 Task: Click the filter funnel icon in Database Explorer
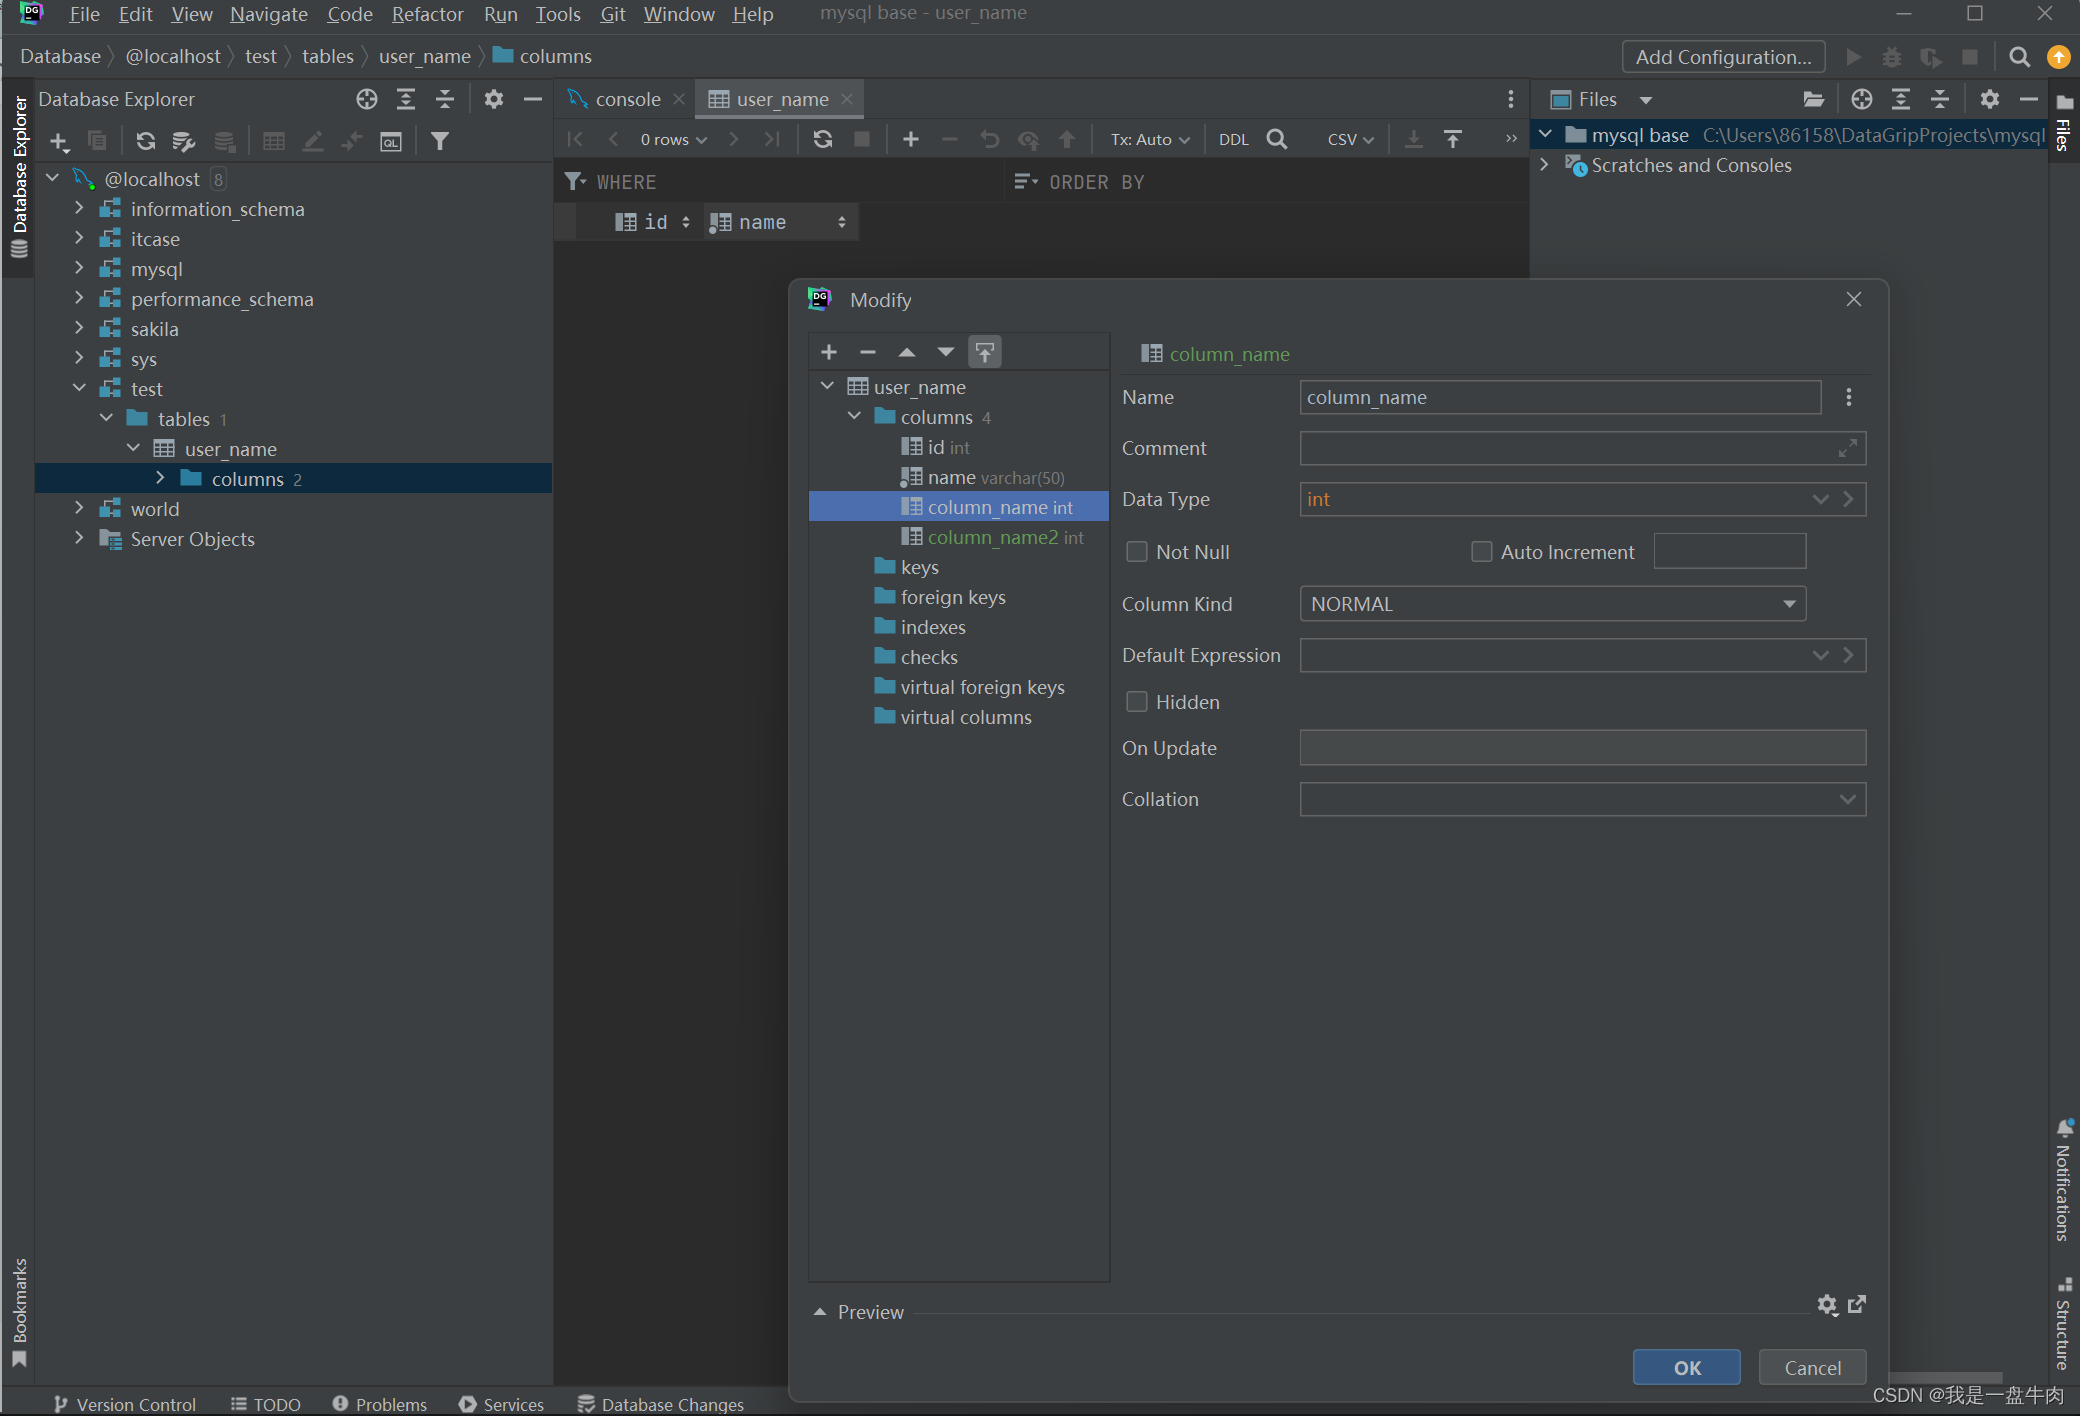[439, 141]
